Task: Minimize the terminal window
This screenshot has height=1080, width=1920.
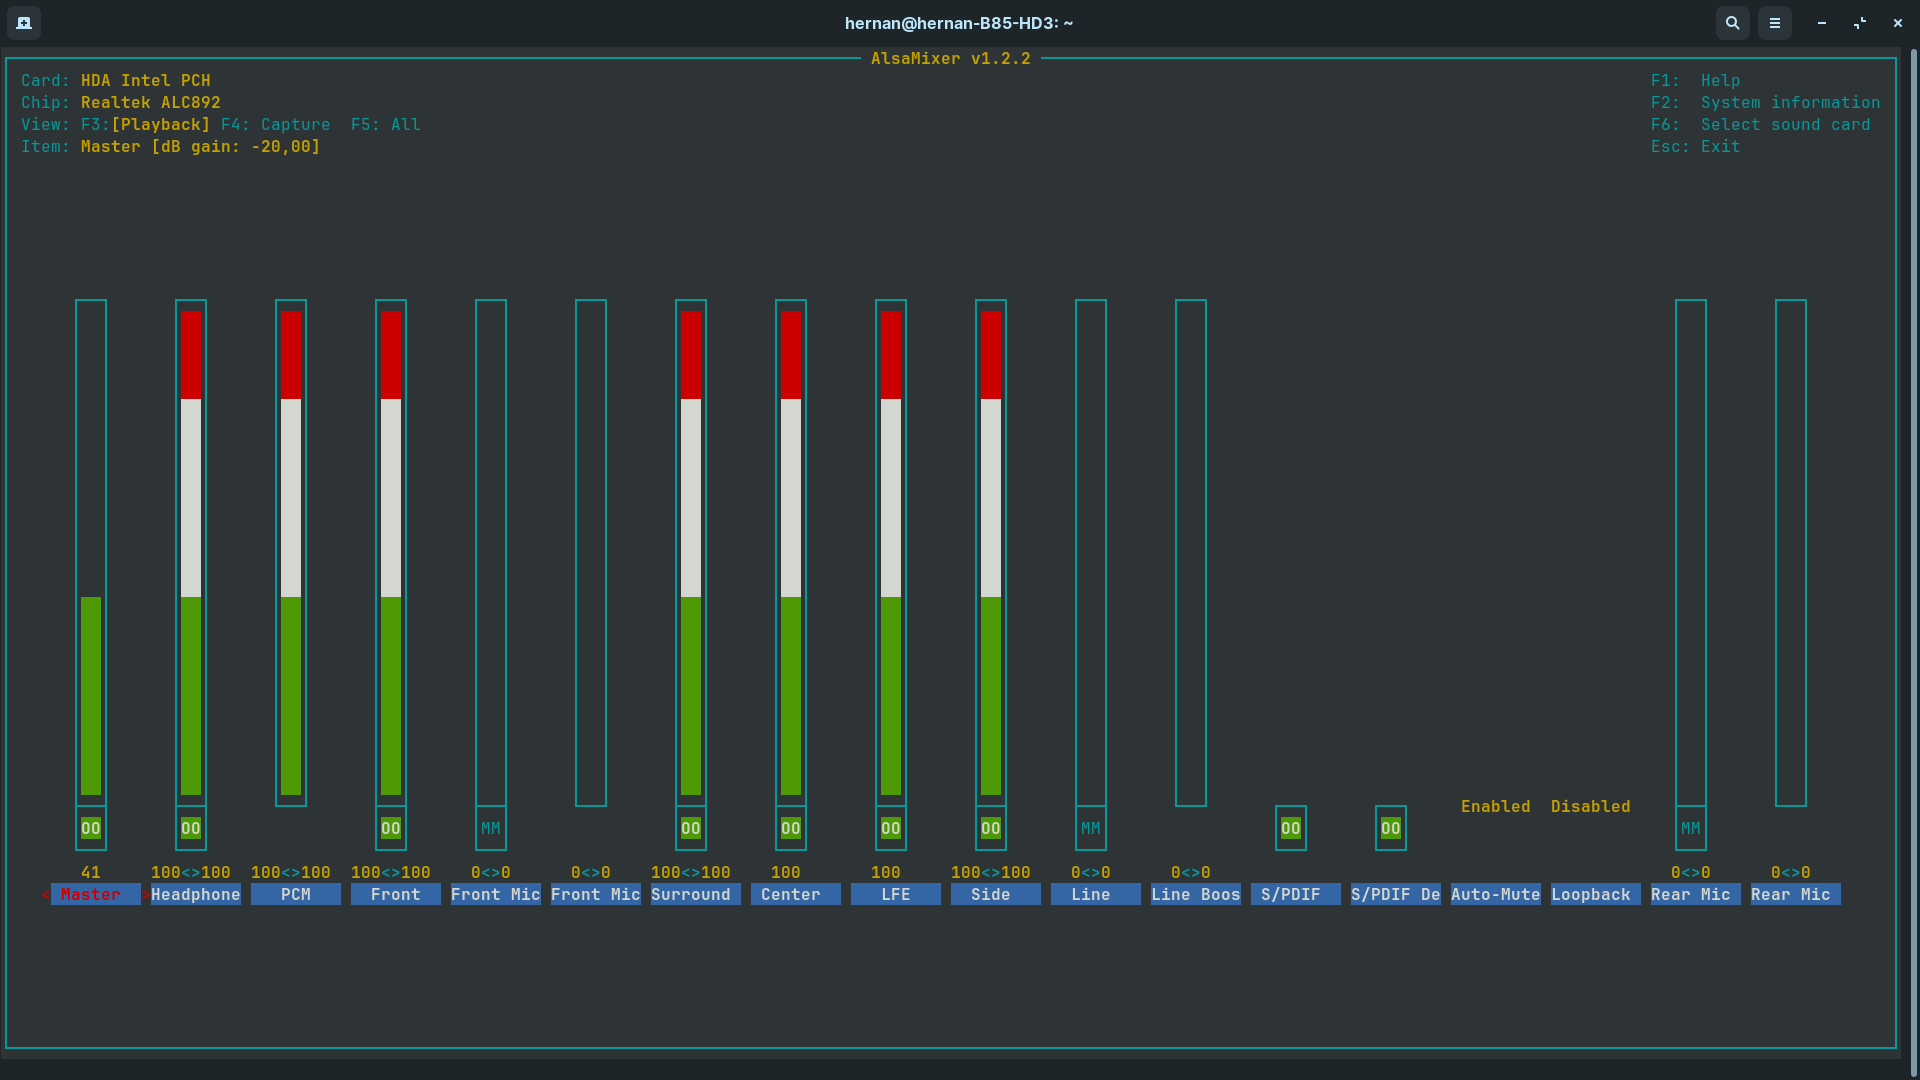Action: point(1822,22)
